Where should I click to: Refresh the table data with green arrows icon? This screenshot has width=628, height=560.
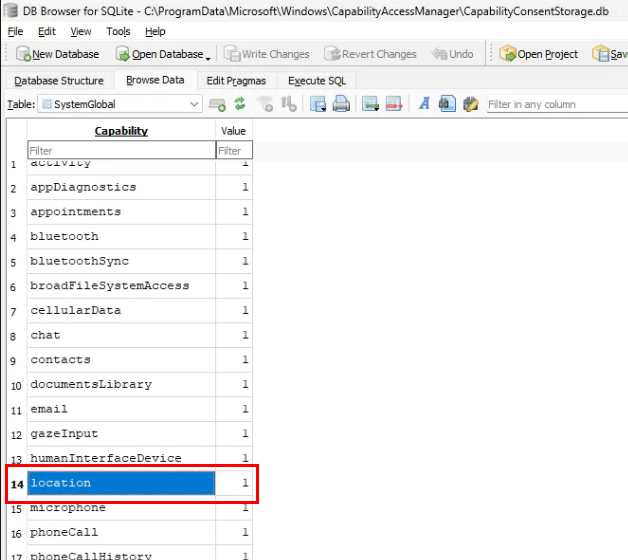(x=240, y=104)
